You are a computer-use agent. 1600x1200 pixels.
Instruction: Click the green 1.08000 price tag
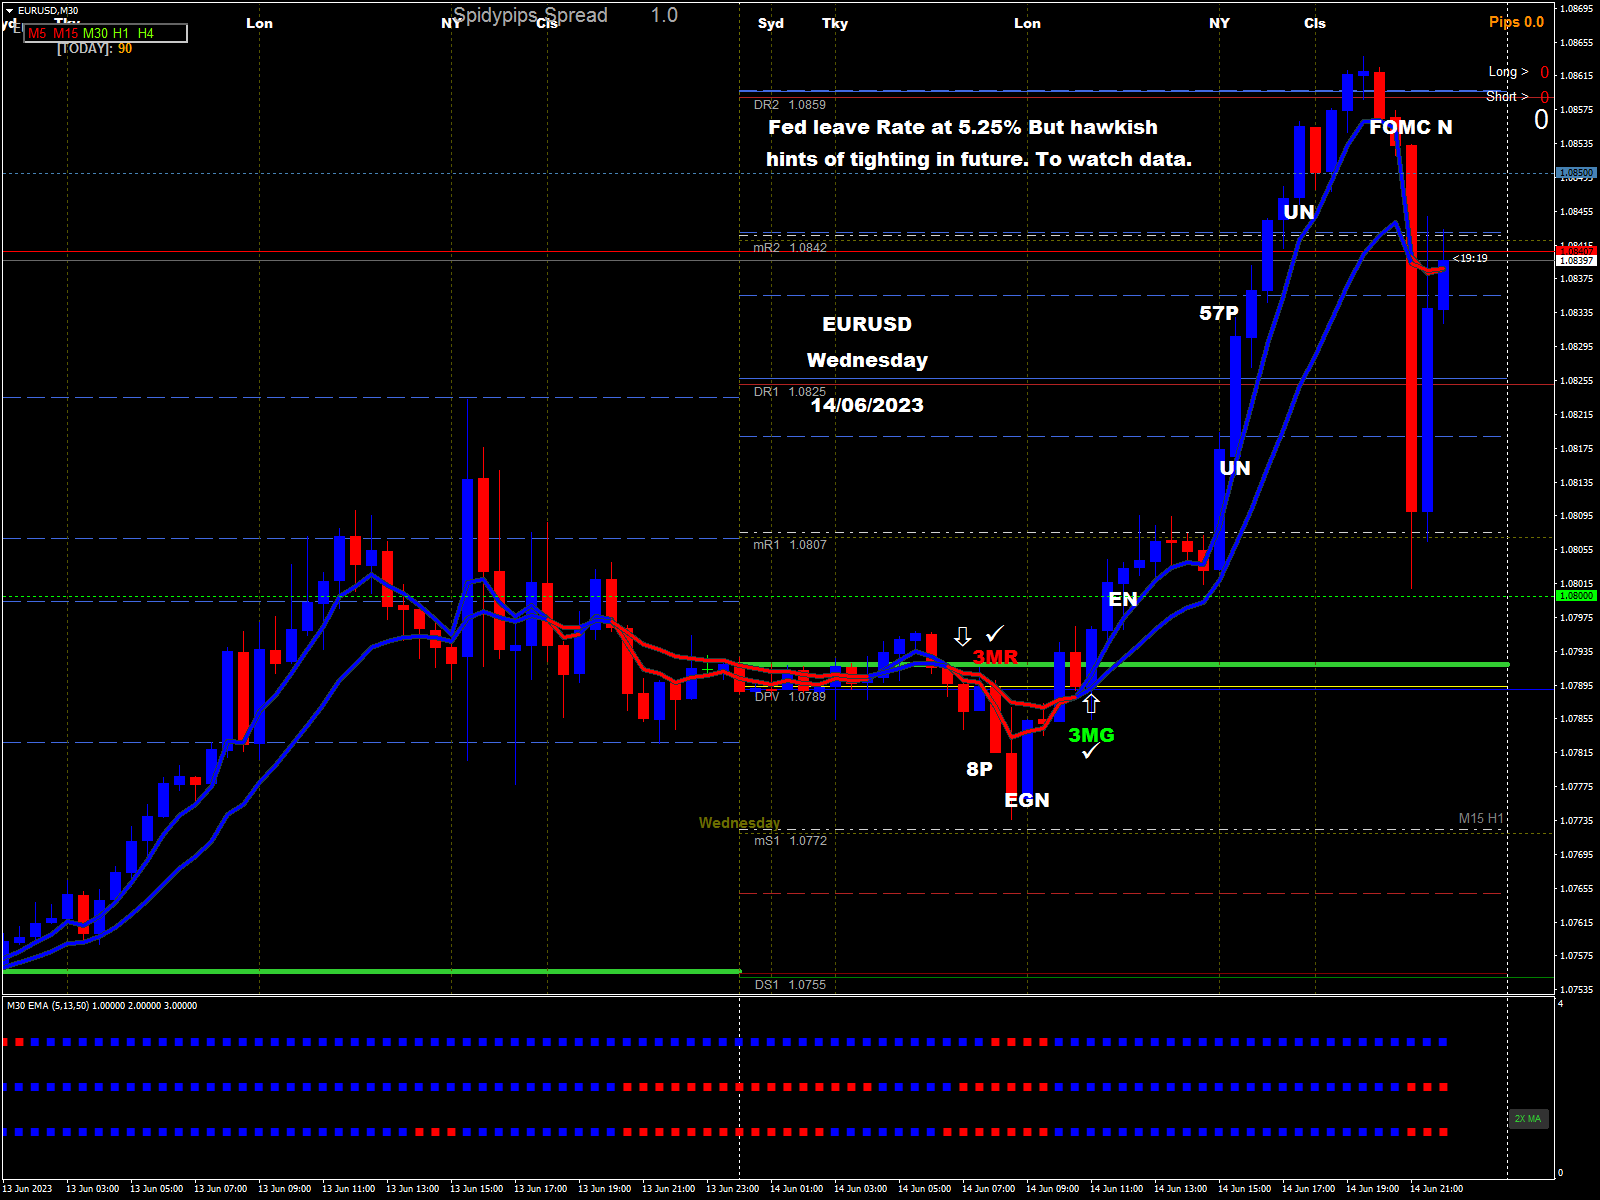tap(1576, 596)
